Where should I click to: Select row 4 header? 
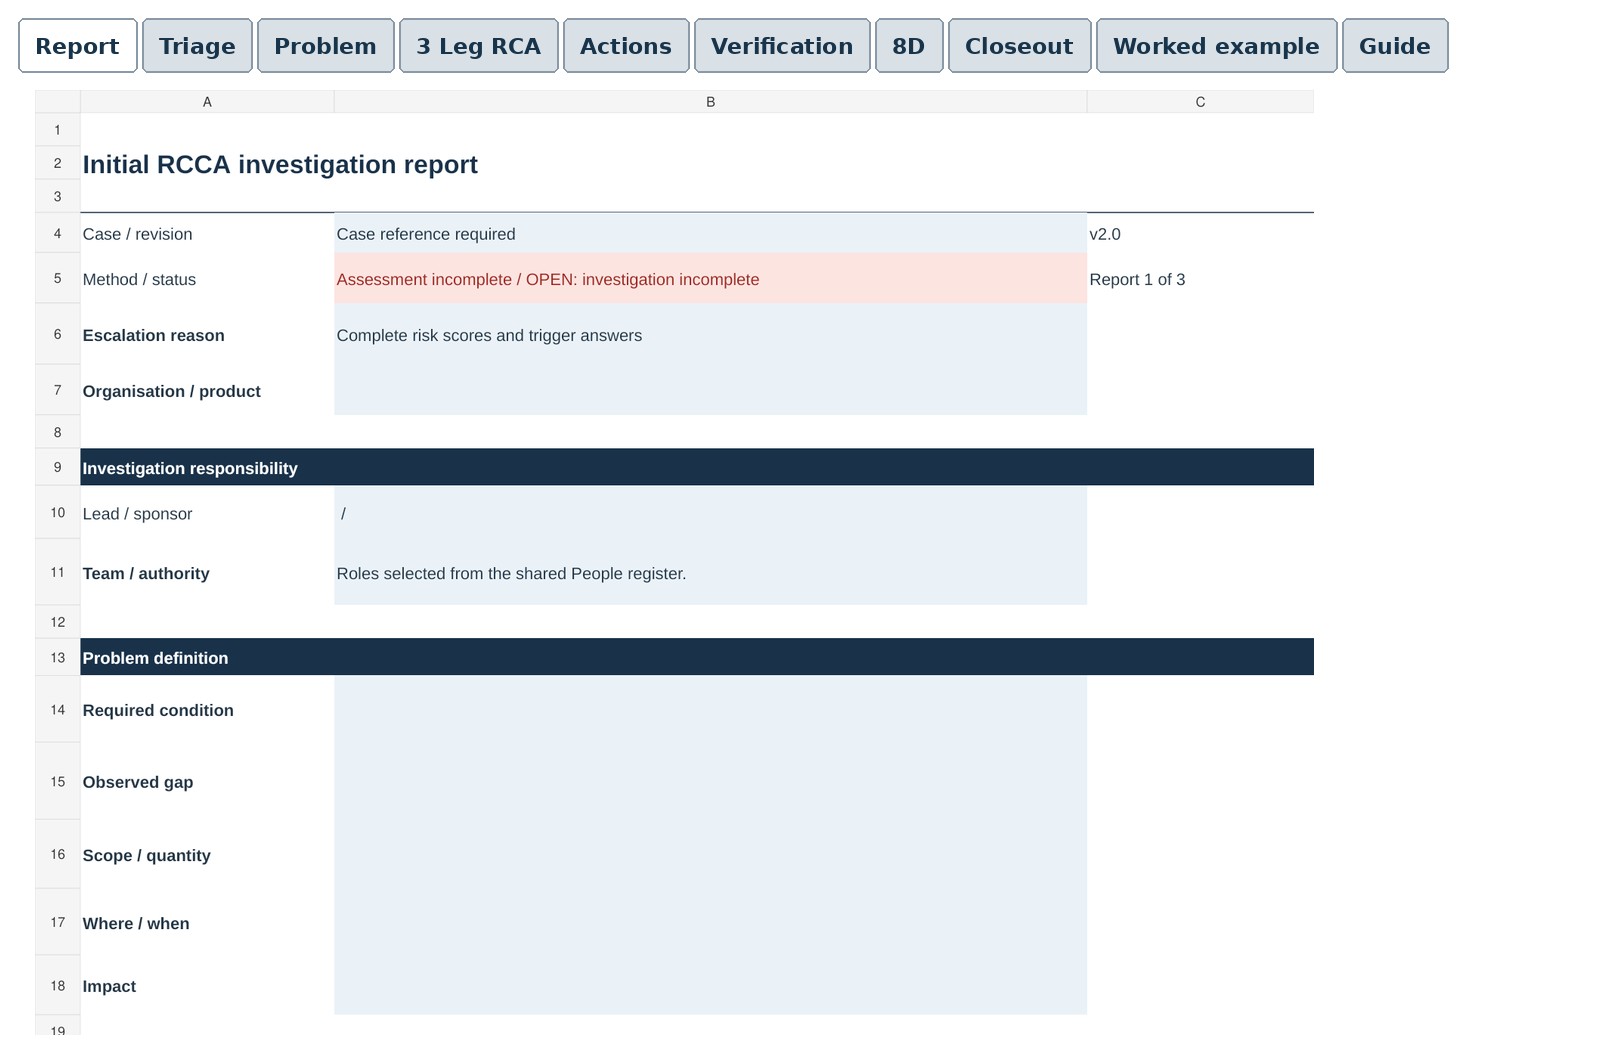point(58,234)
